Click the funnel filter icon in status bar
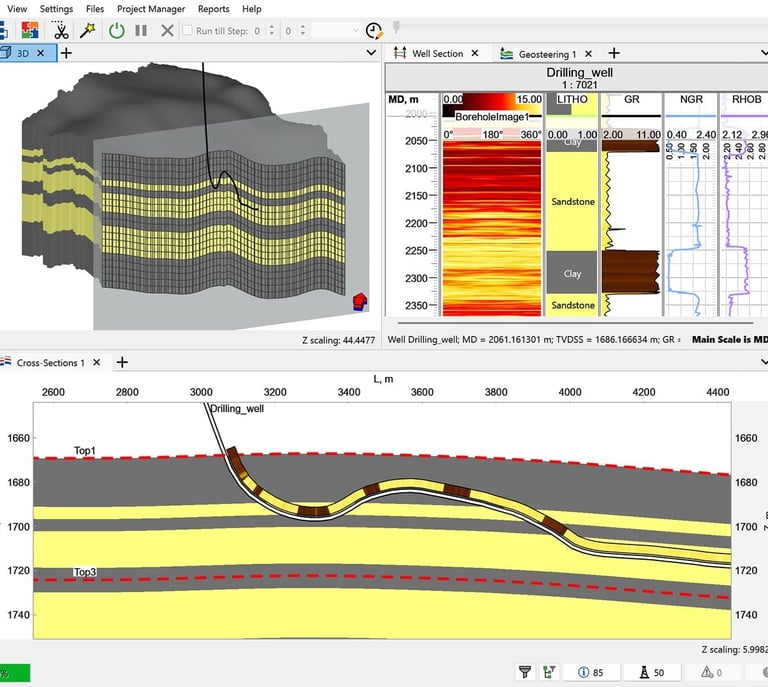The height and width of the screenshot is (687, 768). (524, 673)
